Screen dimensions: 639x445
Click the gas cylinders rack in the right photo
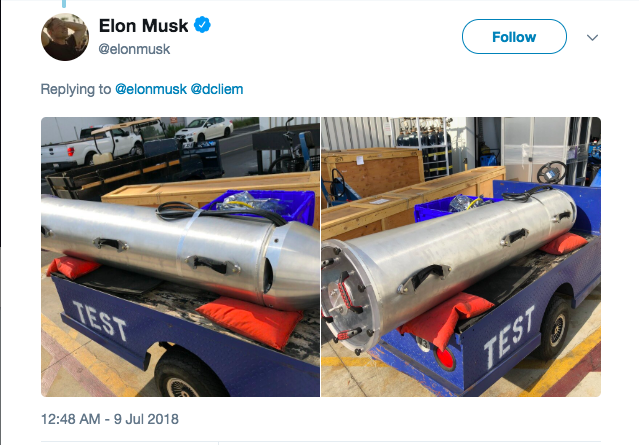click(424, 147)
